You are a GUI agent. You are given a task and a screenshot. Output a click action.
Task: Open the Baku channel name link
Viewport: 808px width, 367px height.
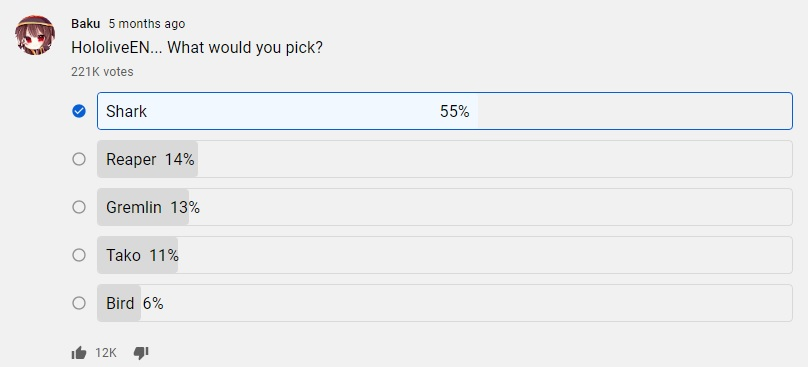click(x=86, y=24)
